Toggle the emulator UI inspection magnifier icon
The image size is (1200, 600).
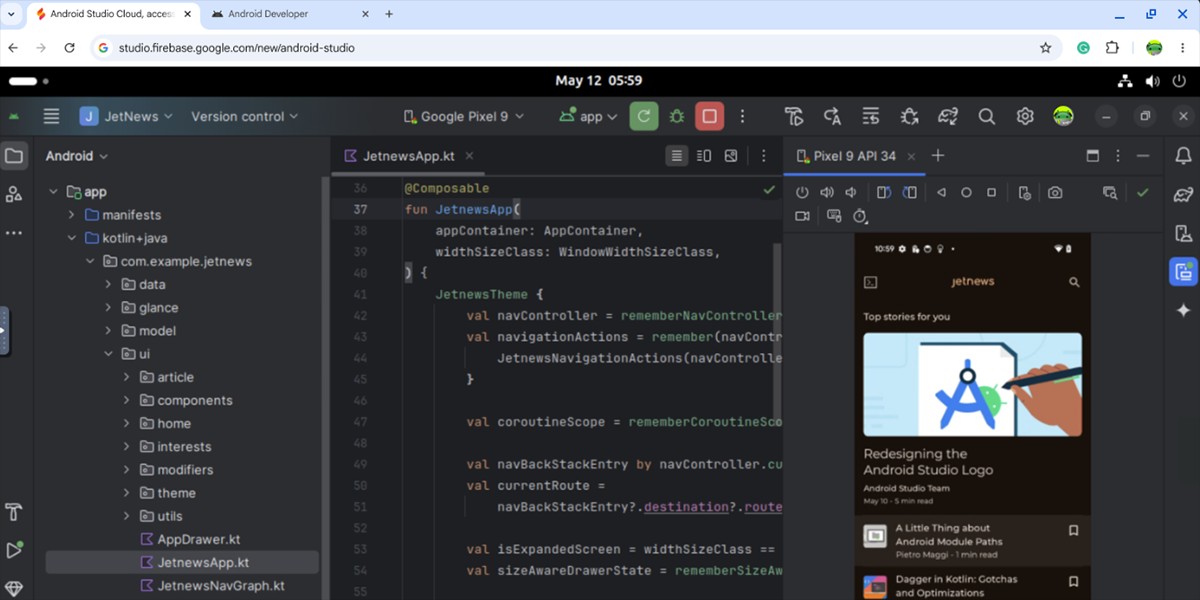[1110, 192]
